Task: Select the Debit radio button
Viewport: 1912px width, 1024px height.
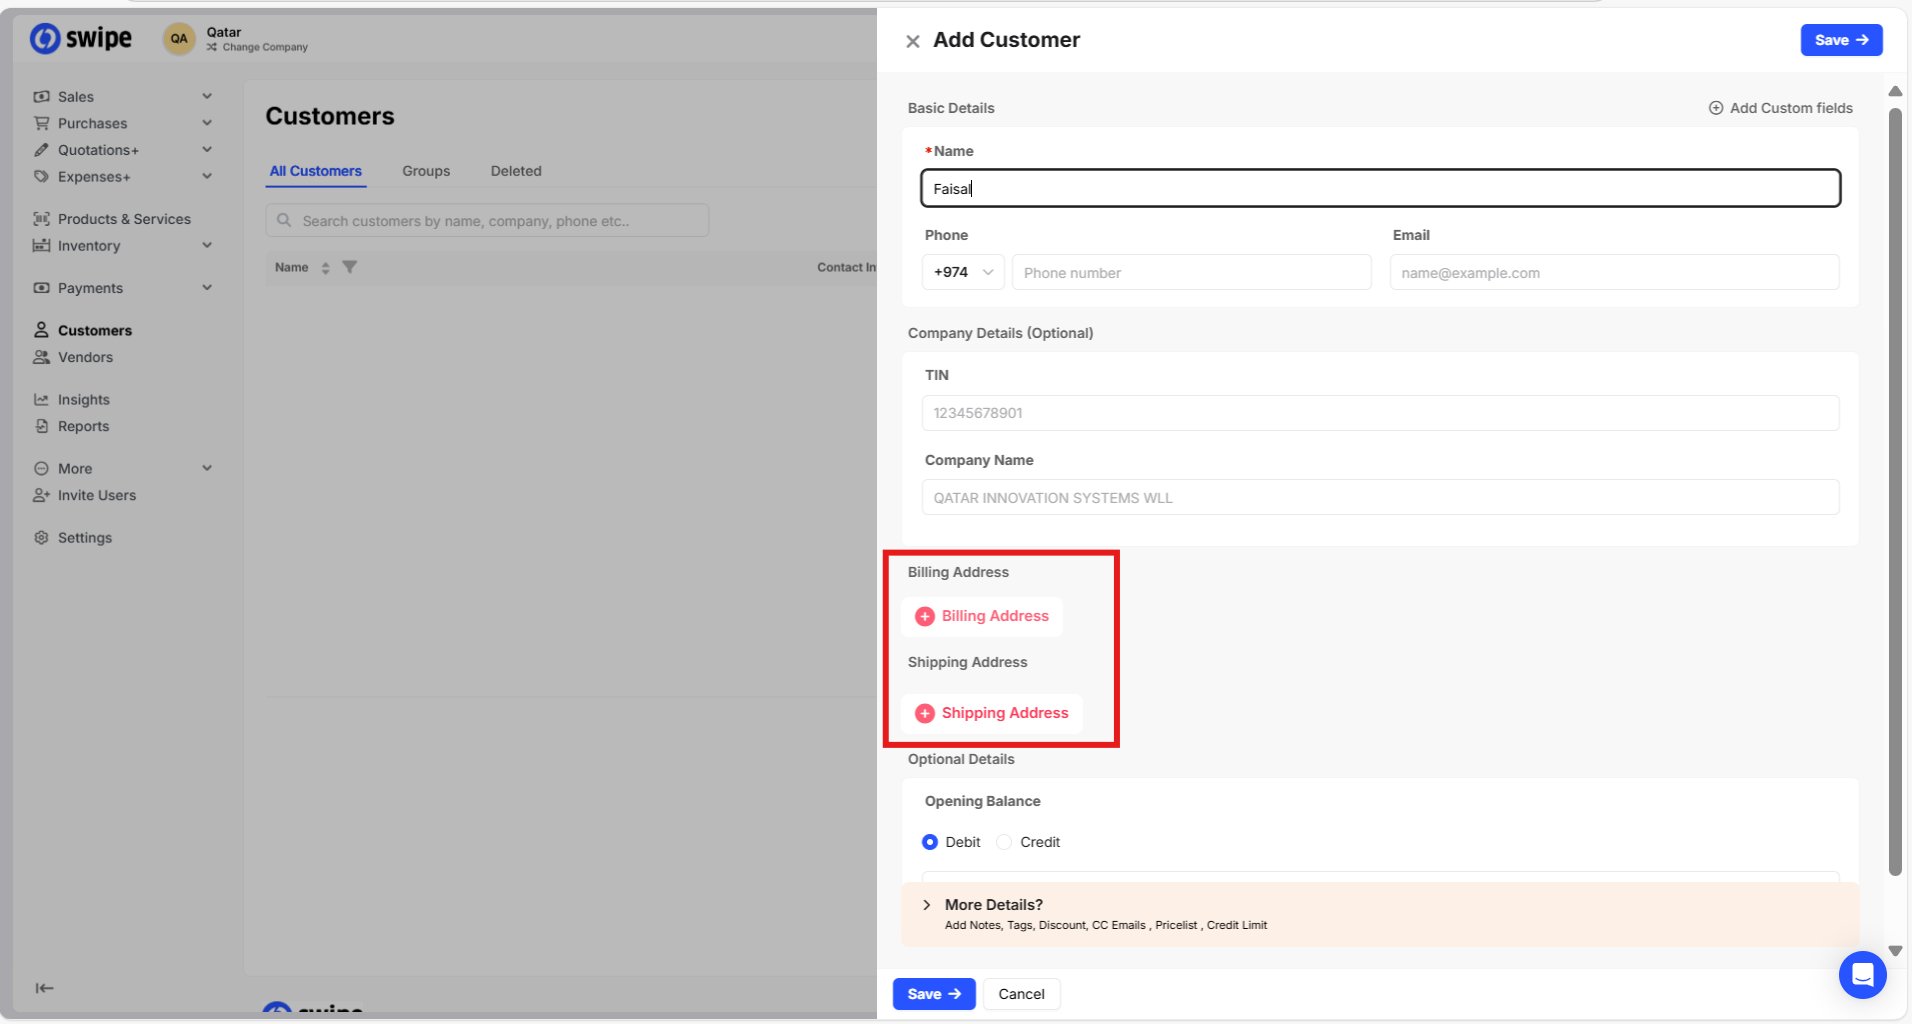Action: click(x=930, y=842)
